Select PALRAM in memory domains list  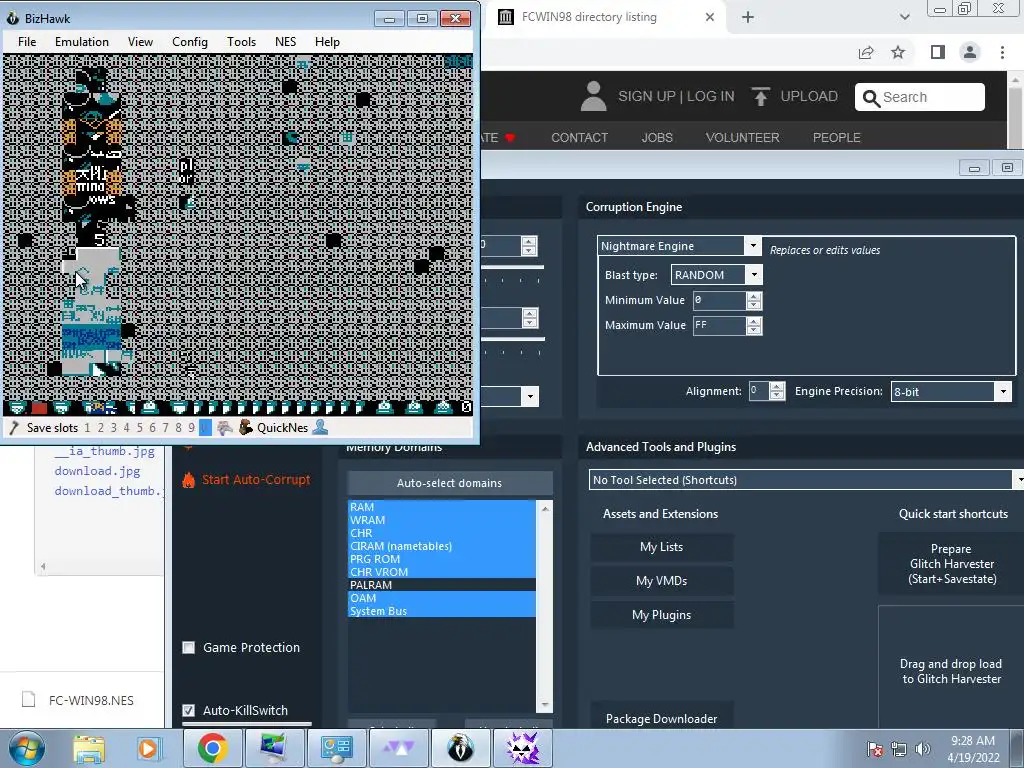[441, 585]
